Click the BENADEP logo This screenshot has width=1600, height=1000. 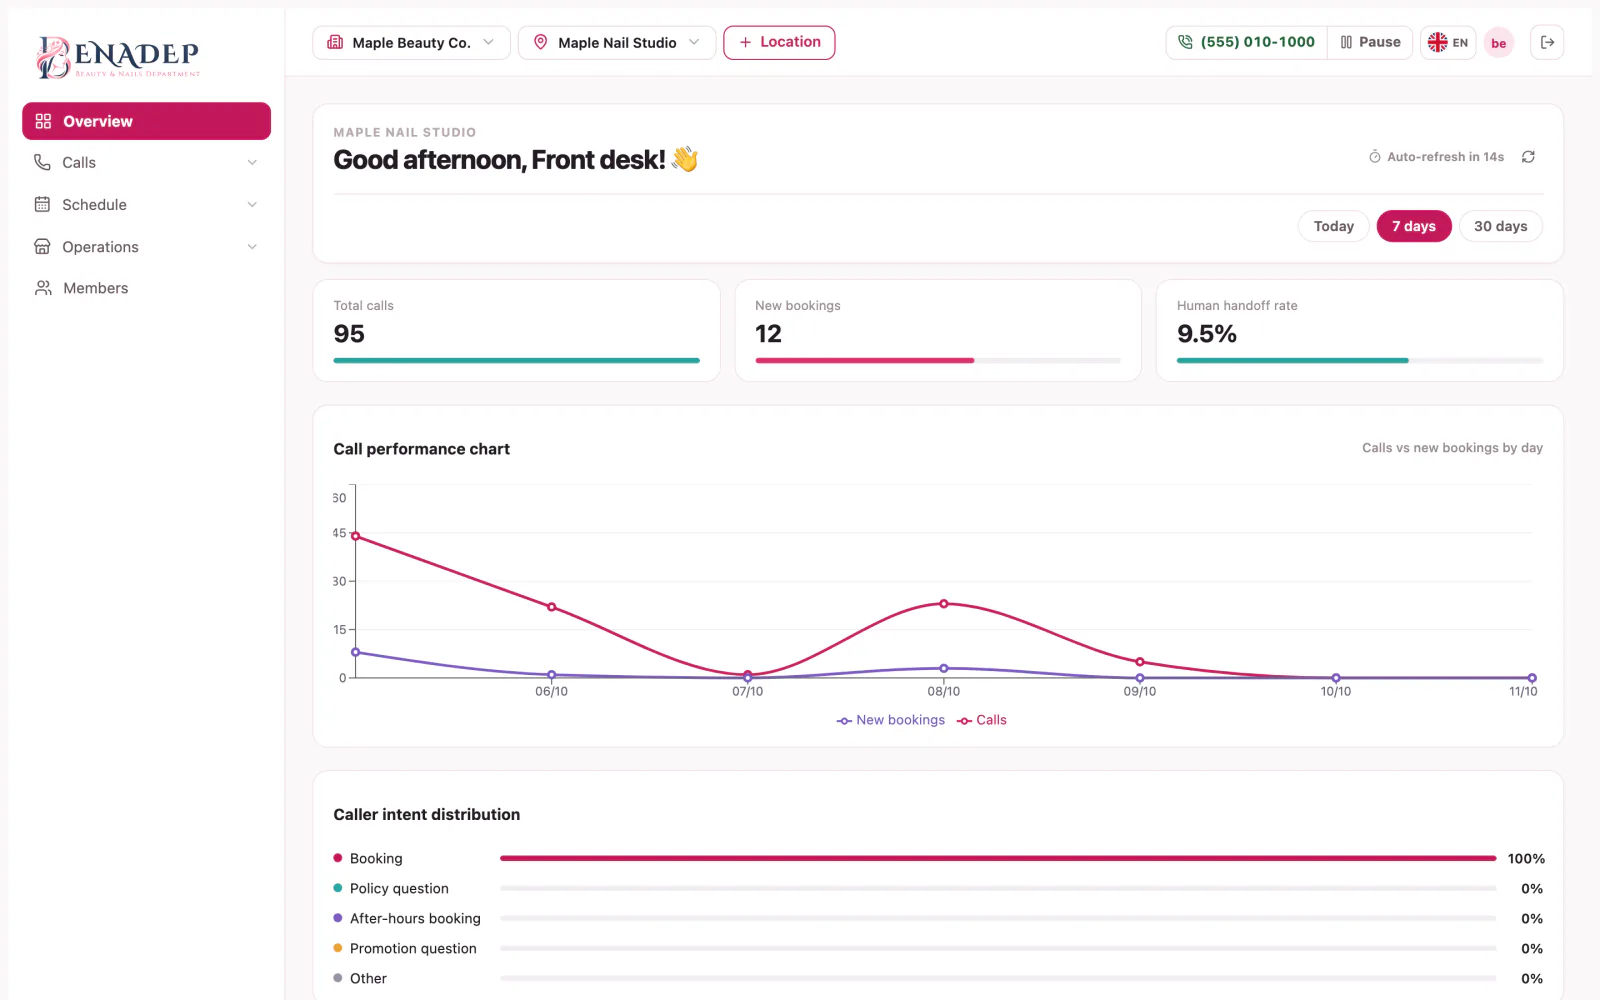tap(118, 57)
